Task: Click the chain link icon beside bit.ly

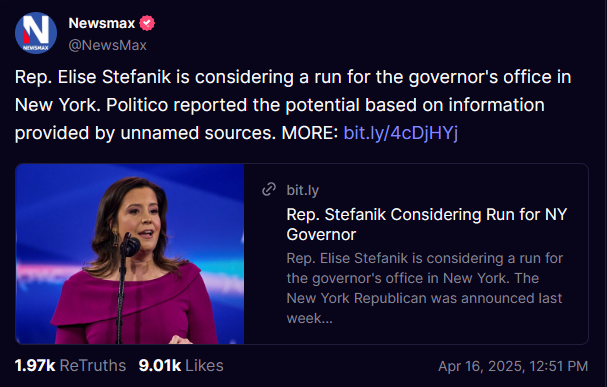Action: point(269,190)
